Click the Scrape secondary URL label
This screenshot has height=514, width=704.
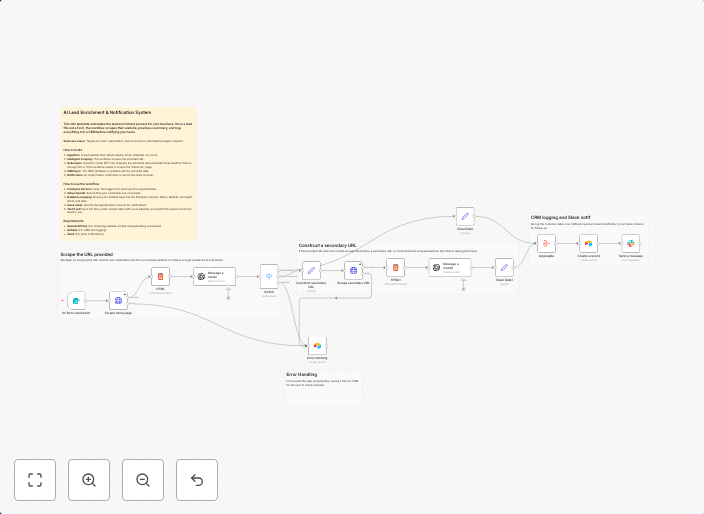(x=353, y=283)
